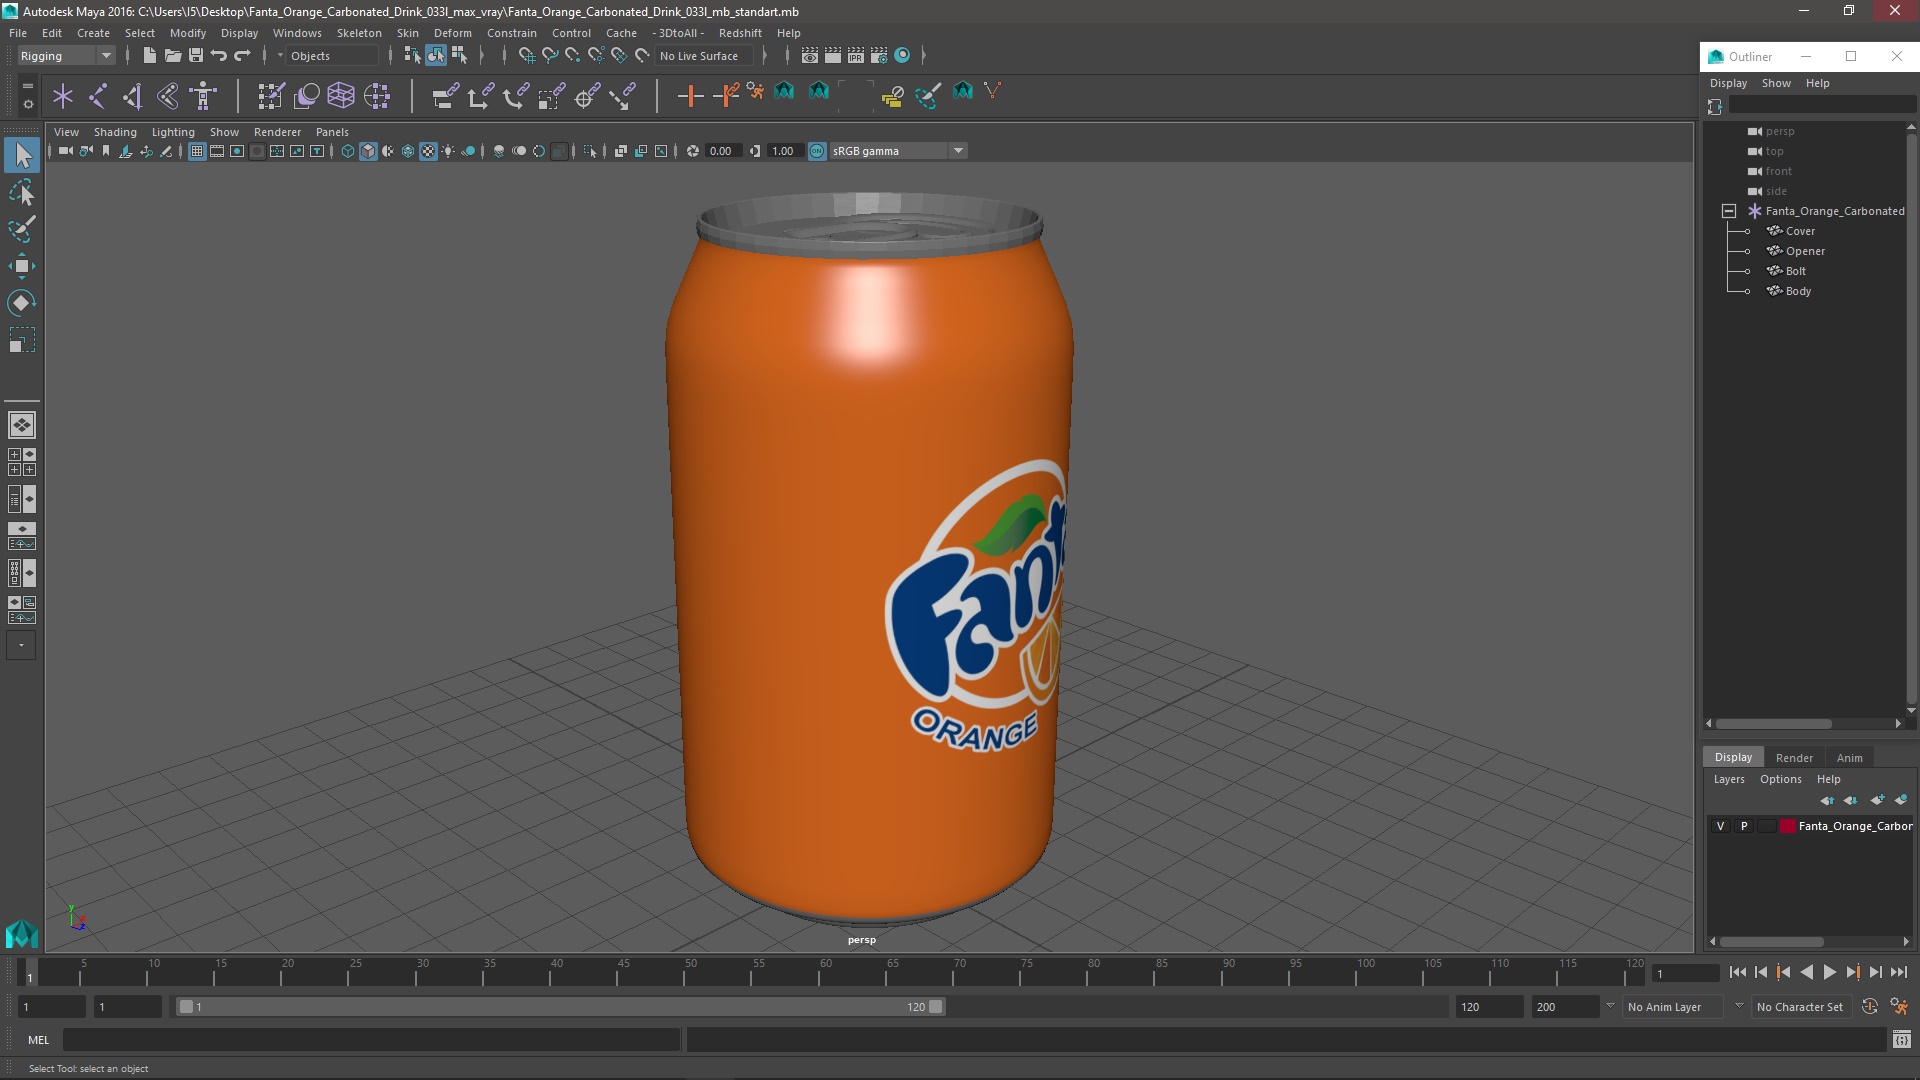Toggle layer visibility V box
The height and width of the screenshot is (1080, 1920).
[1720, 826]
